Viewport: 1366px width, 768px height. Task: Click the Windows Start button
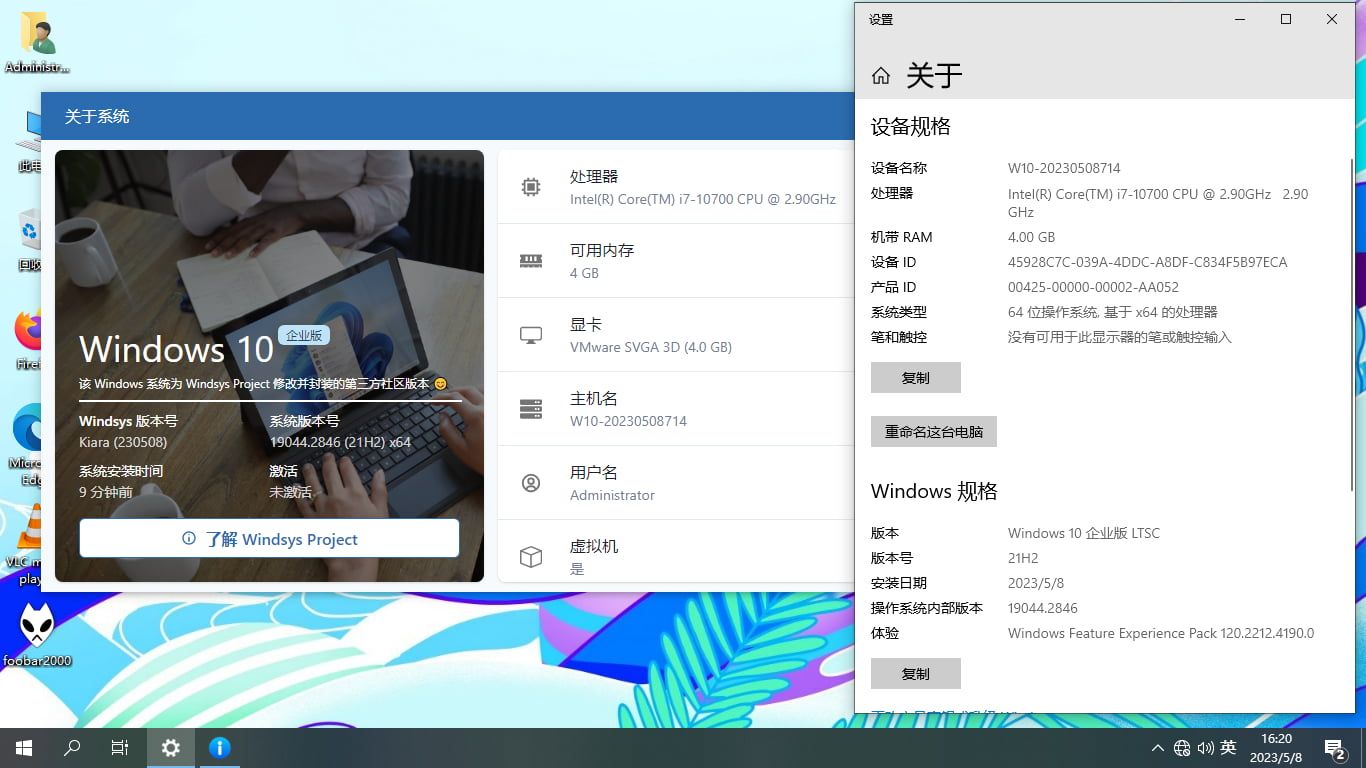coord(24,747)
